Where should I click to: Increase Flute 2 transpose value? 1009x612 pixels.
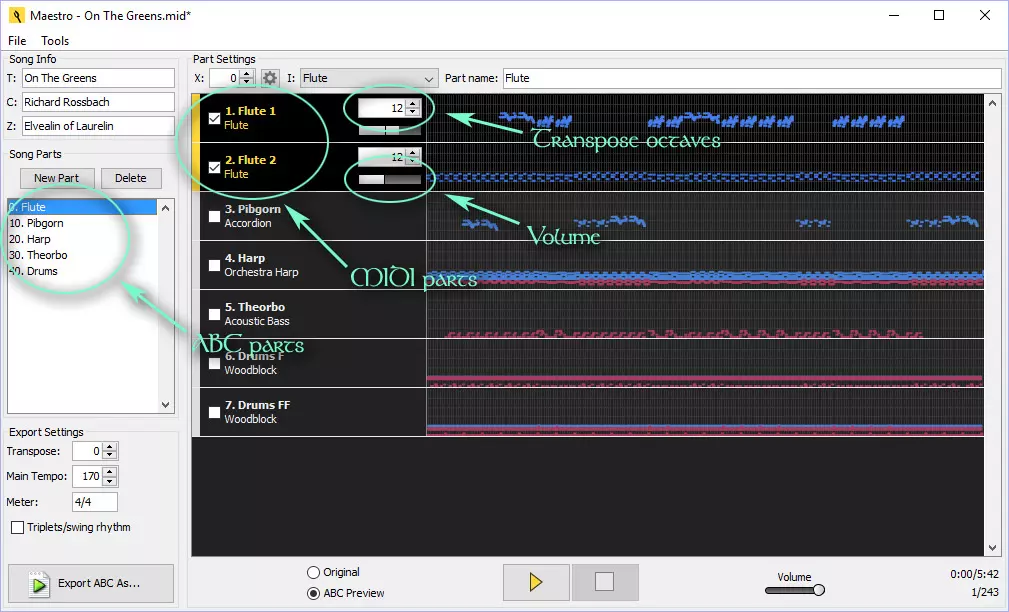pos(412,153)
